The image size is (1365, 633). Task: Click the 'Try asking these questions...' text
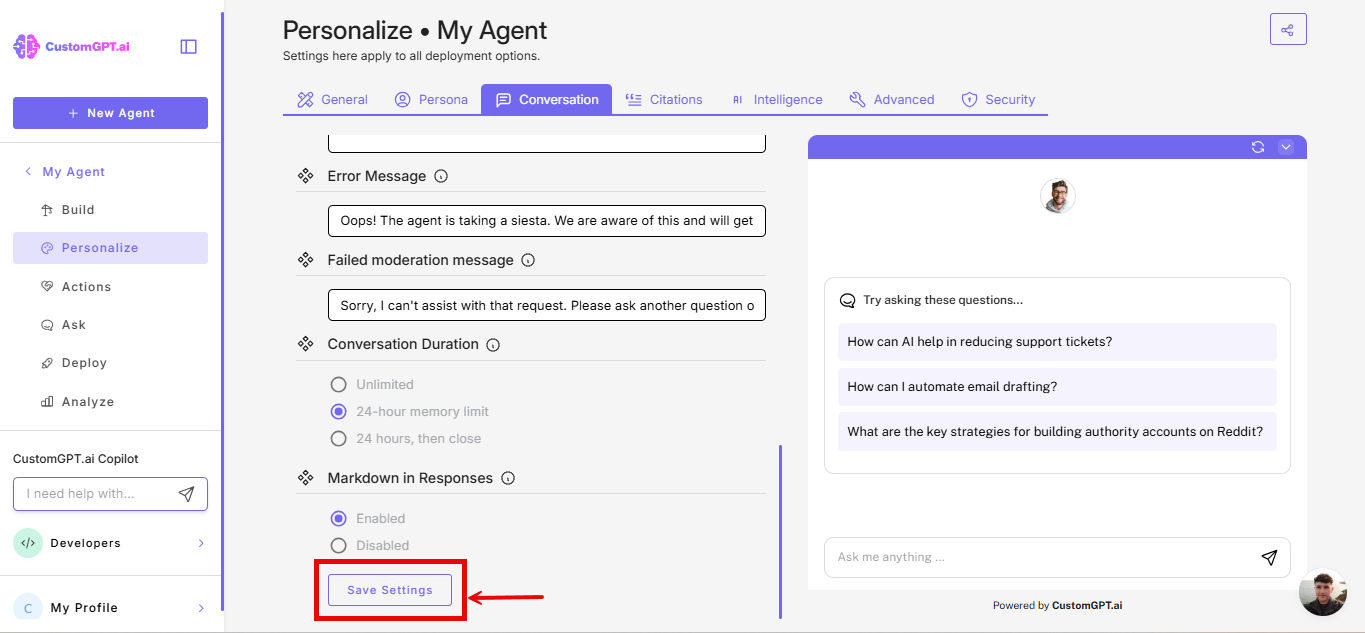click(943, 300)
